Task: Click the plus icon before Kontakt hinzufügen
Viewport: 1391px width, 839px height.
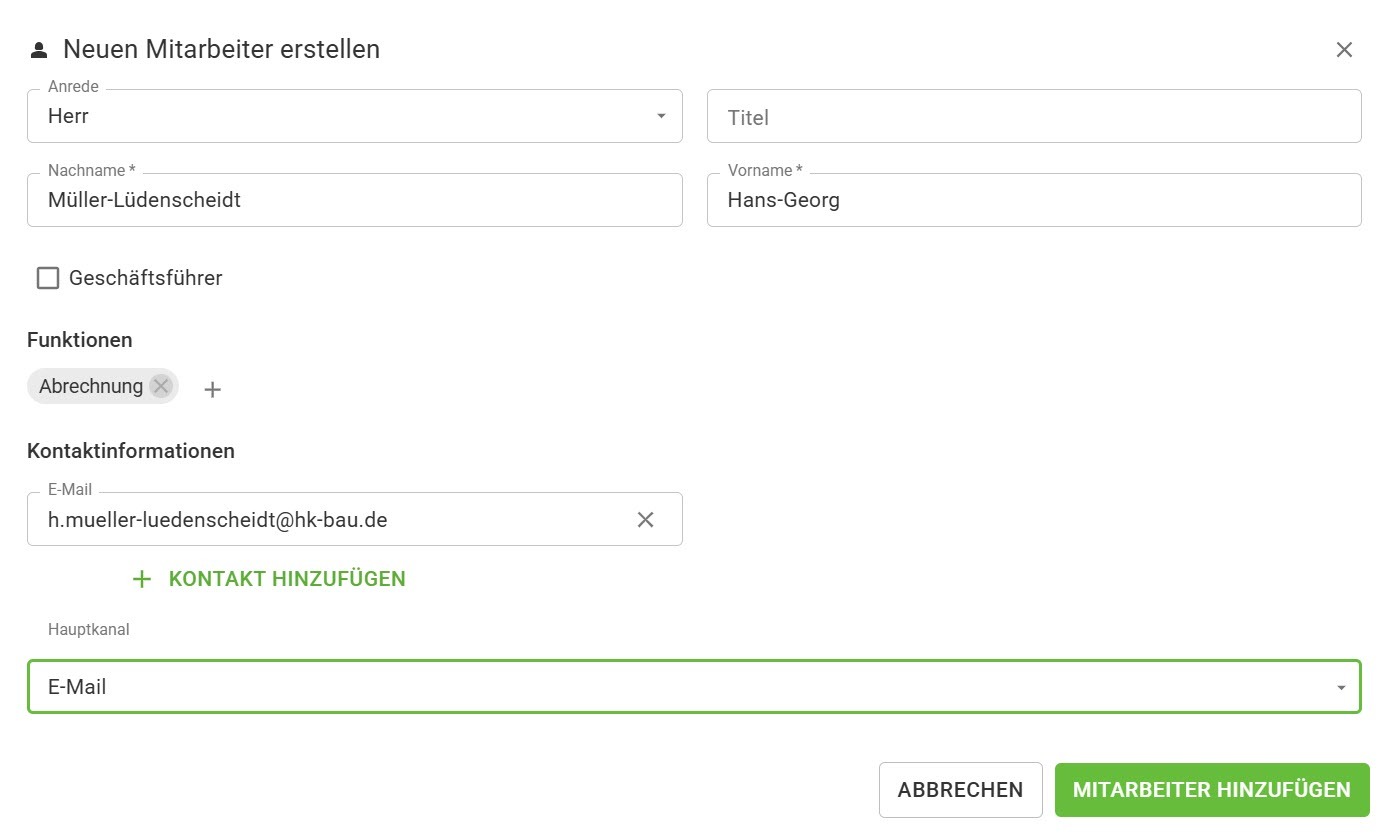Action: click(142, 579)
